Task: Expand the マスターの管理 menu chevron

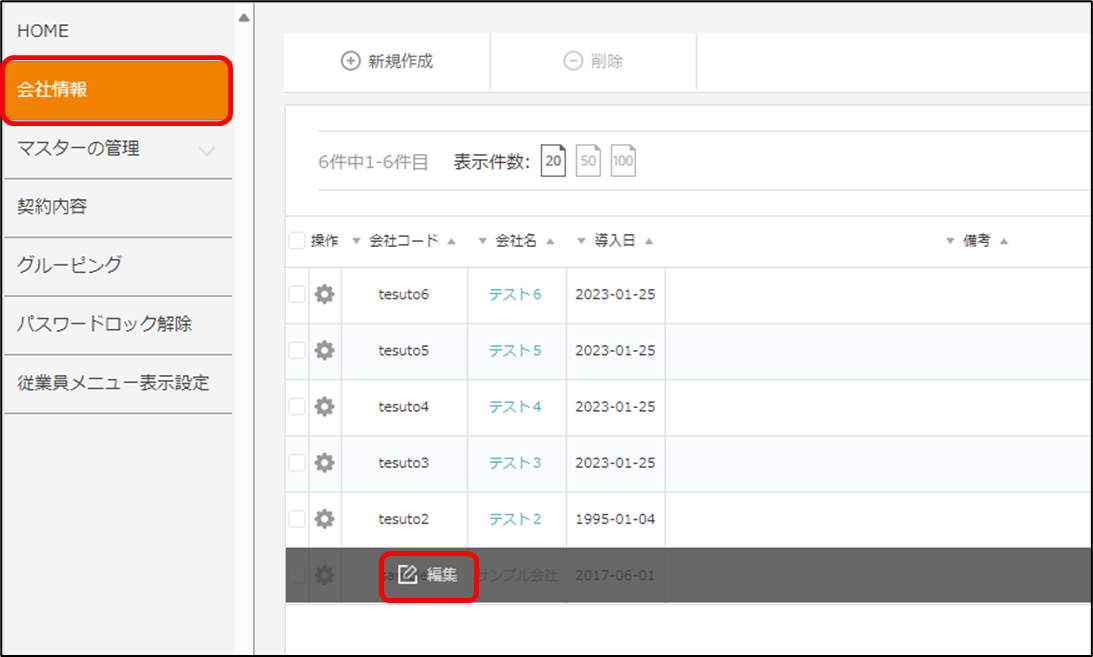Action: point(207,151)
